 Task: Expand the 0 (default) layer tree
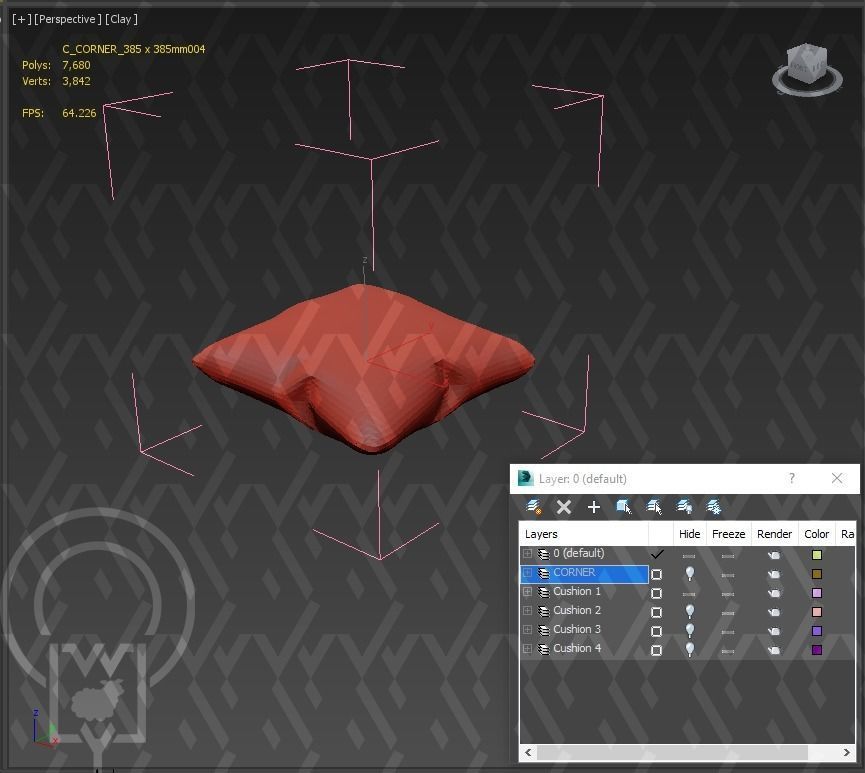pyautogui.click(x=527, y=553)
